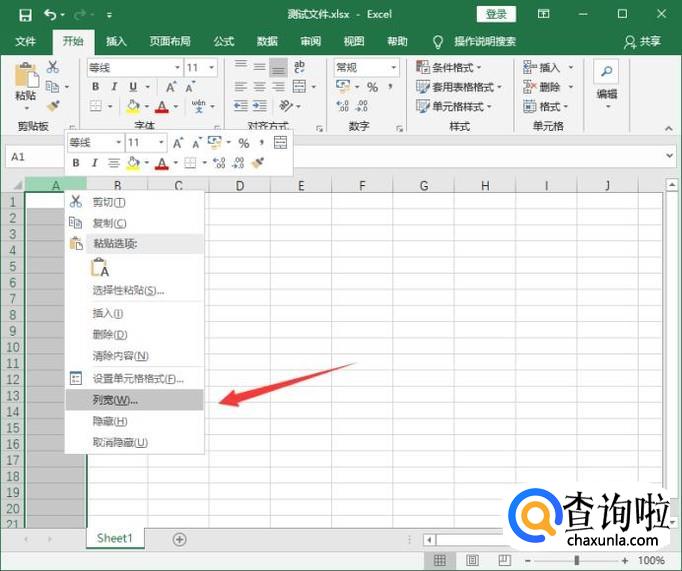Decrease font size in the ribbon

(190, 87)
